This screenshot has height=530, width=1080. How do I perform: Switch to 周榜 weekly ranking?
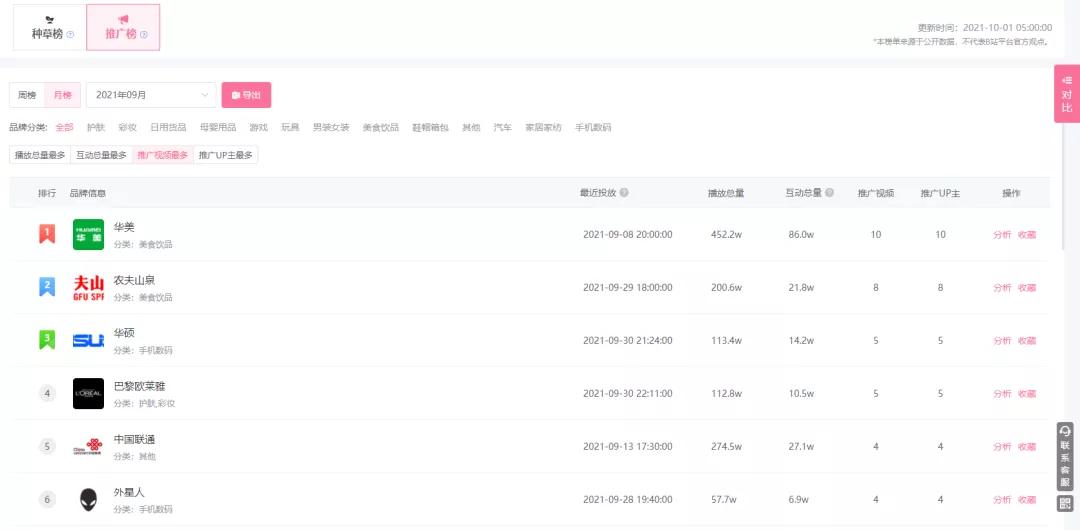pos(27,95)
